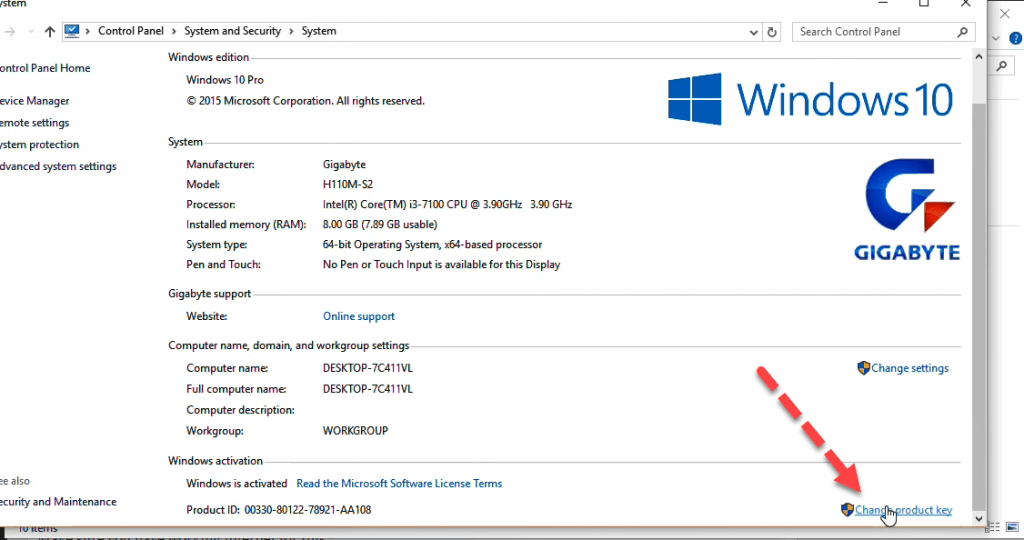Click the 64-bit Operating System value

pos(432,244)
